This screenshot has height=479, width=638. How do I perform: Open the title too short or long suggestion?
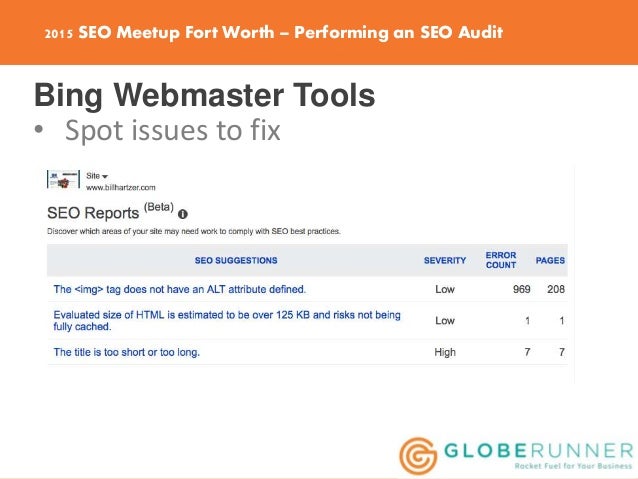[127, 352]
